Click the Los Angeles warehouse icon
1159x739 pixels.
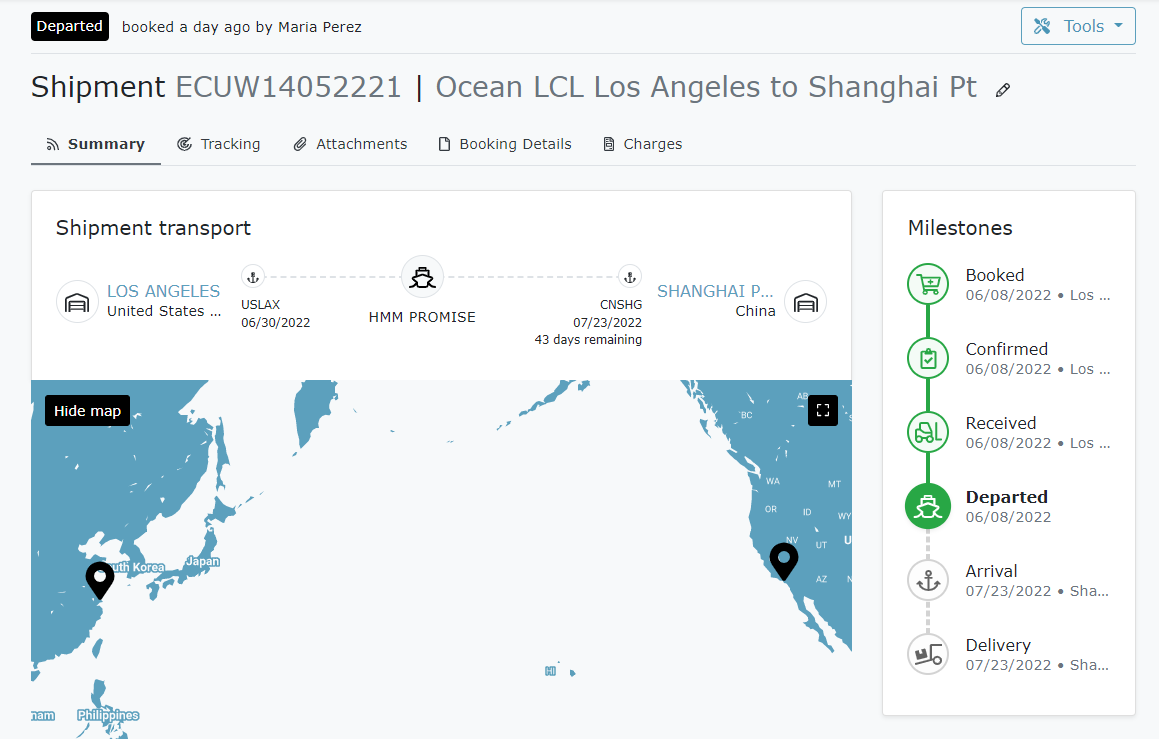pyautogui.click(x=77, y=302)
